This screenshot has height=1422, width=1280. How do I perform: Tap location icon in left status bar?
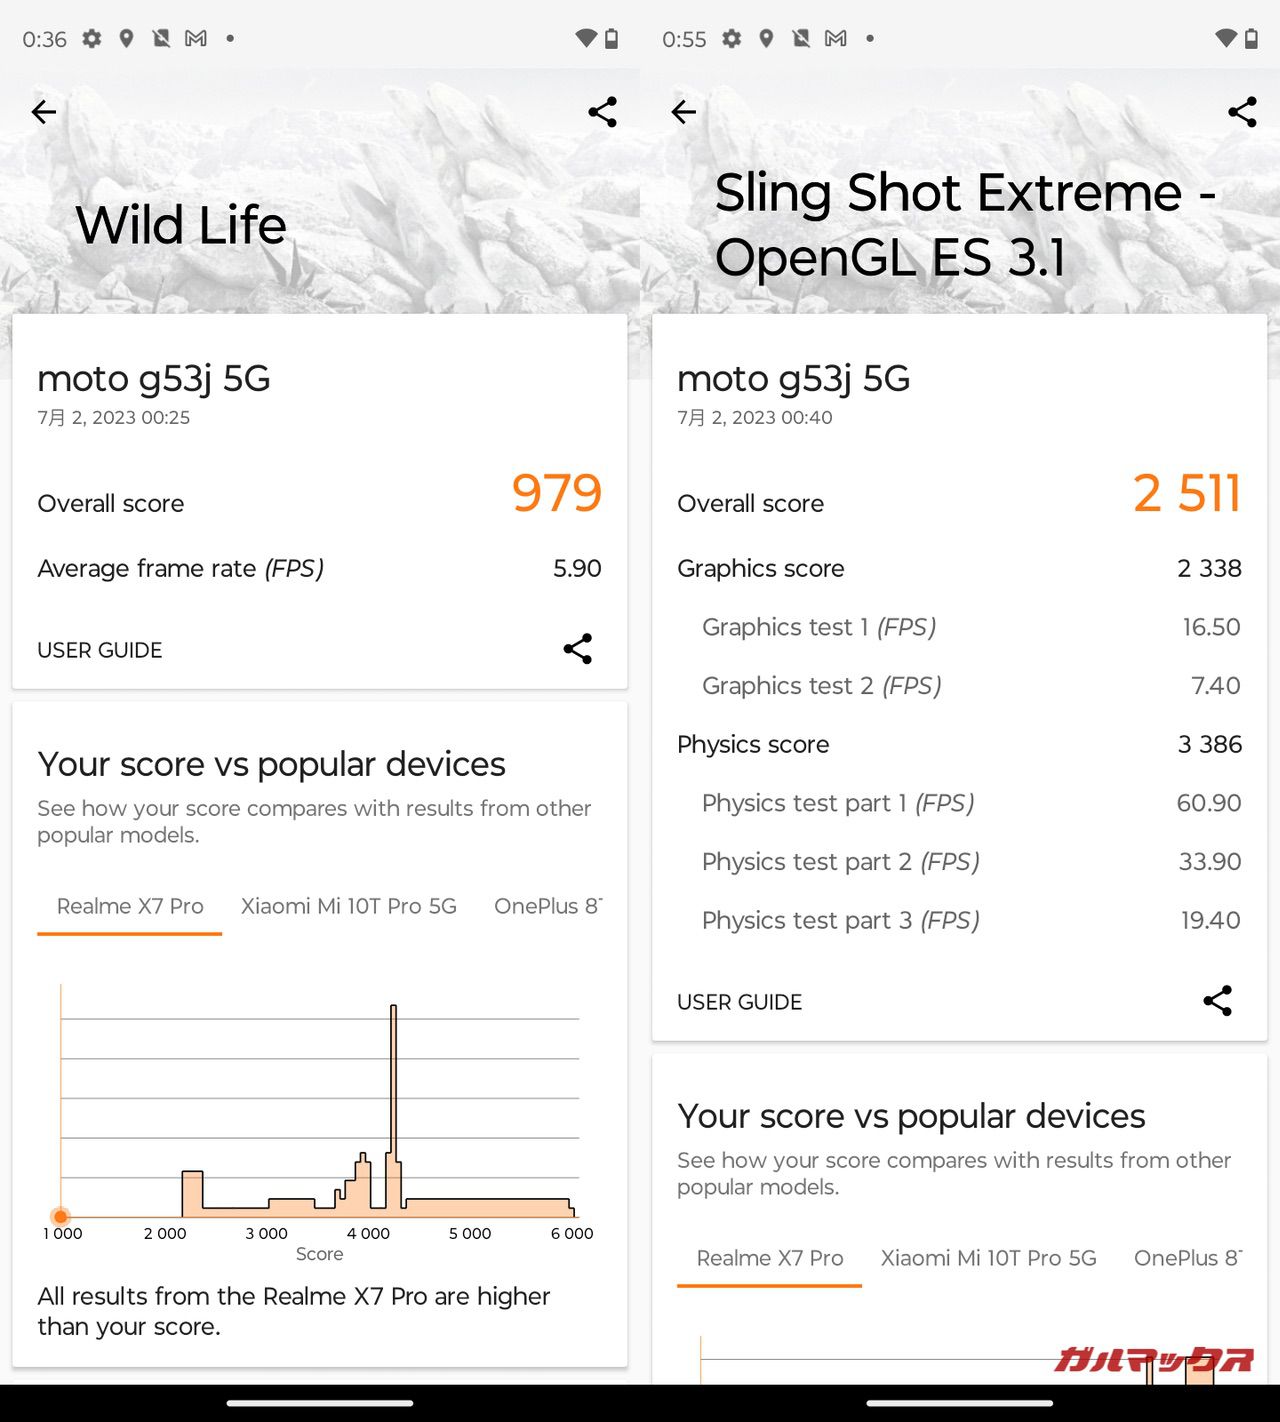(126, 39)
